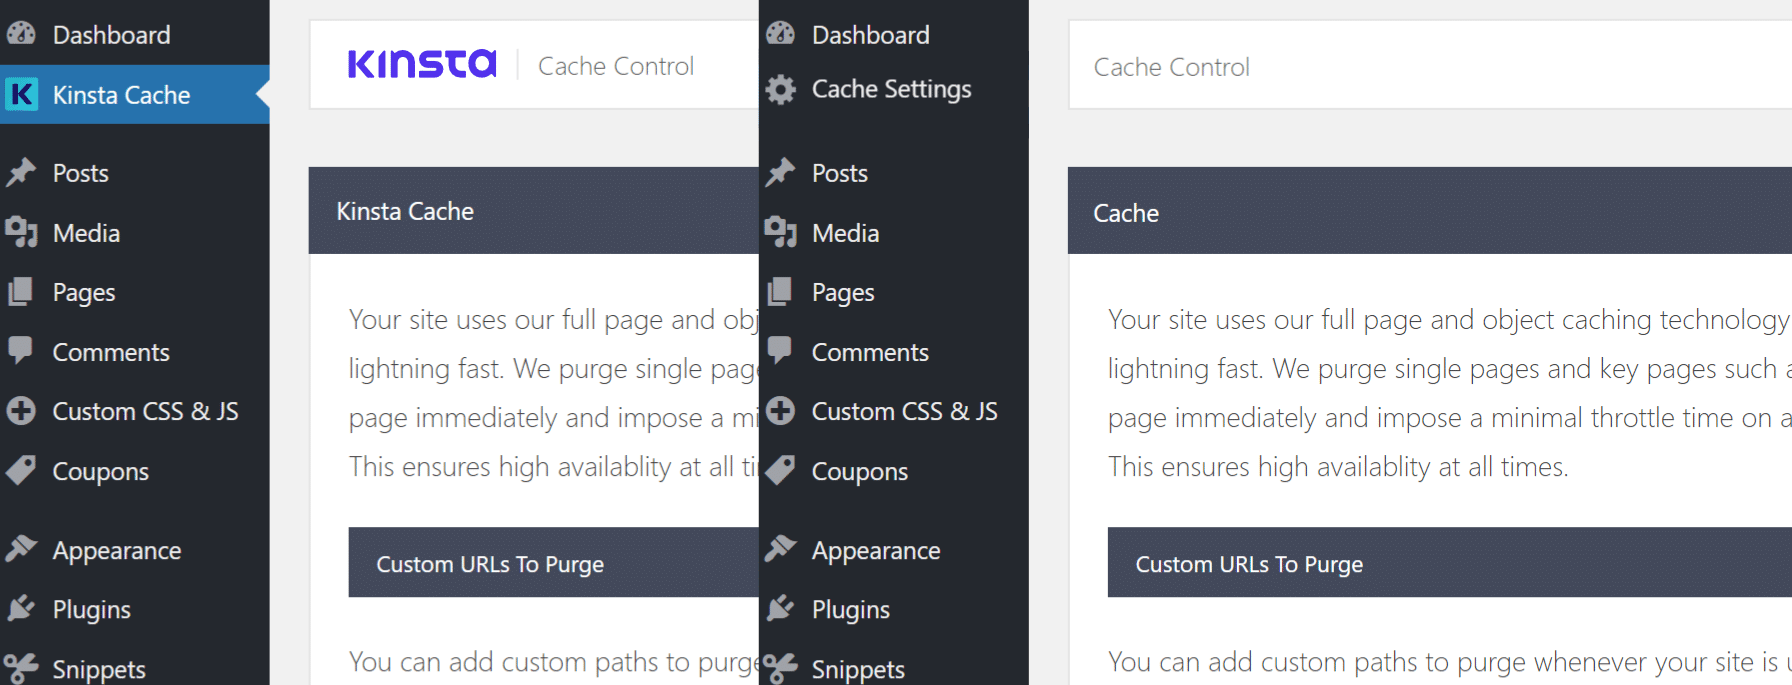
Task: Click the Media icon in left sidebar
Action: 21,232
